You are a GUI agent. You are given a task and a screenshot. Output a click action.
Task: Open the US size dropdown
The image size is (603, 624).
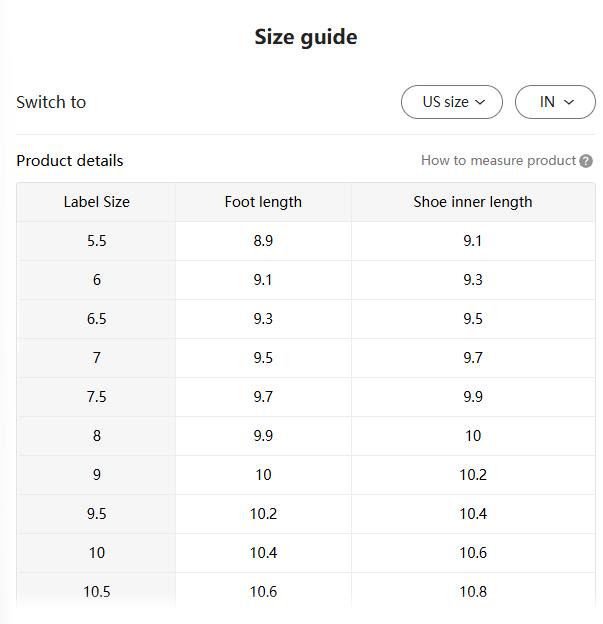452,102
